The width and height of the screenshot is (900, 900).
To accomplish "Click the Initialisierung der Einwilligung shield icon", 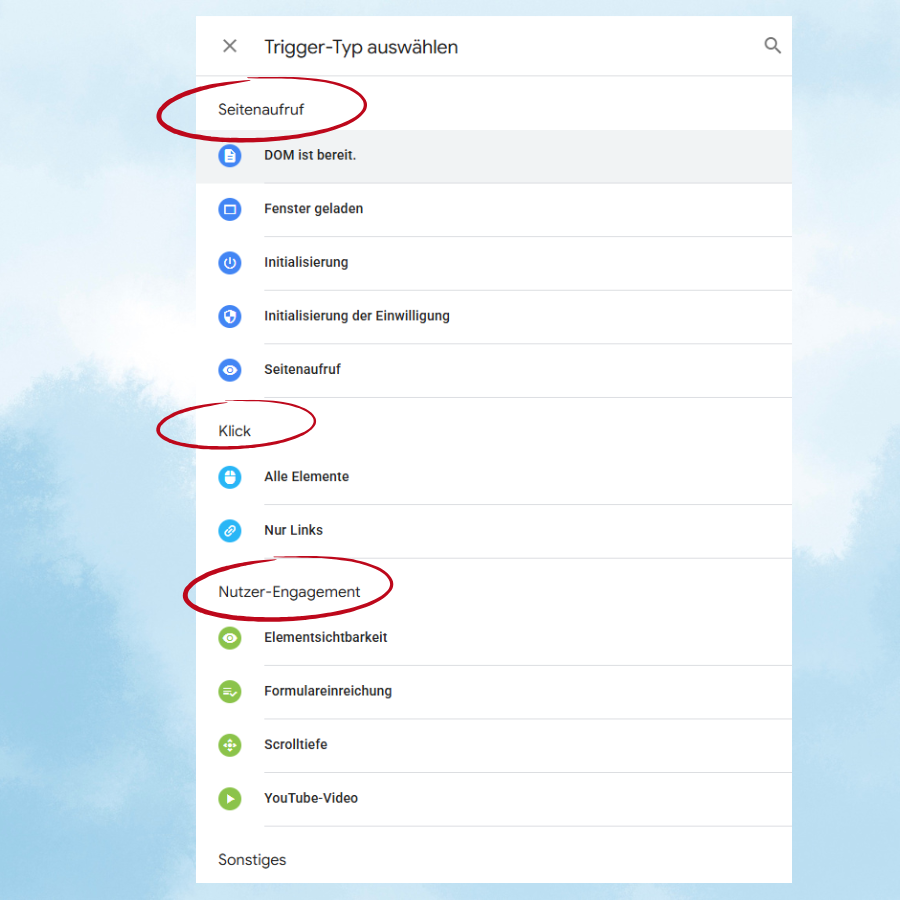I will (230, 316).
